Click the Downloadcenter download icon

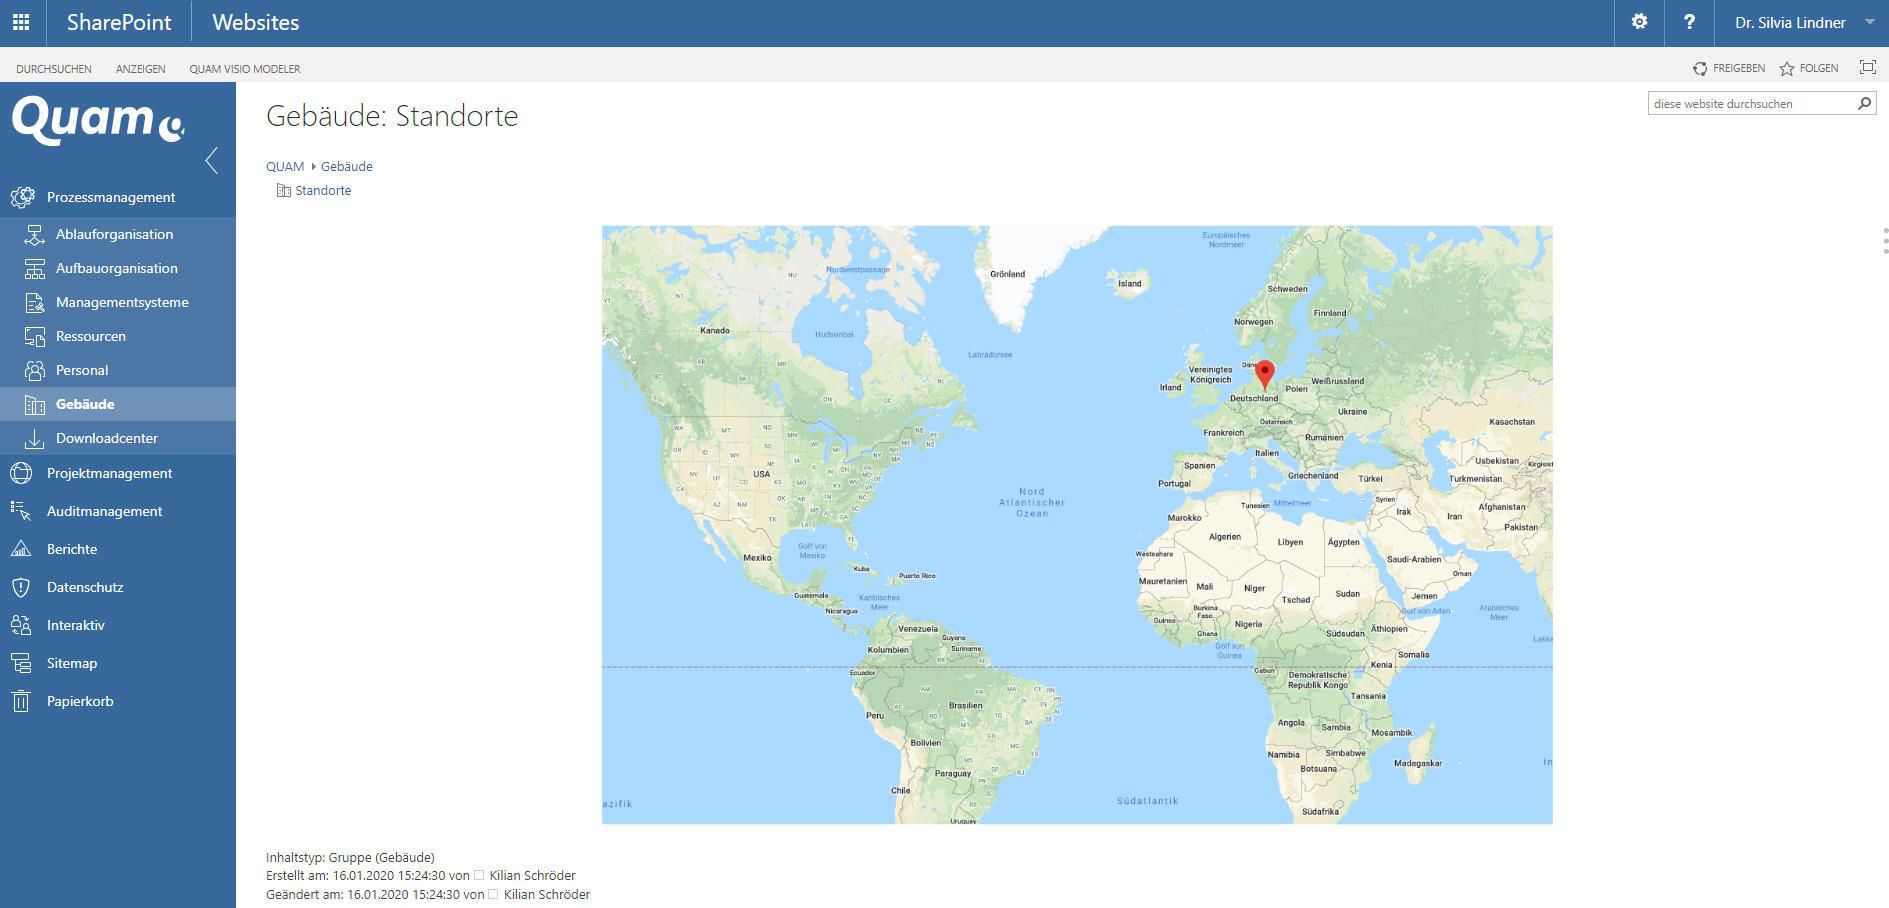[34, 438]
